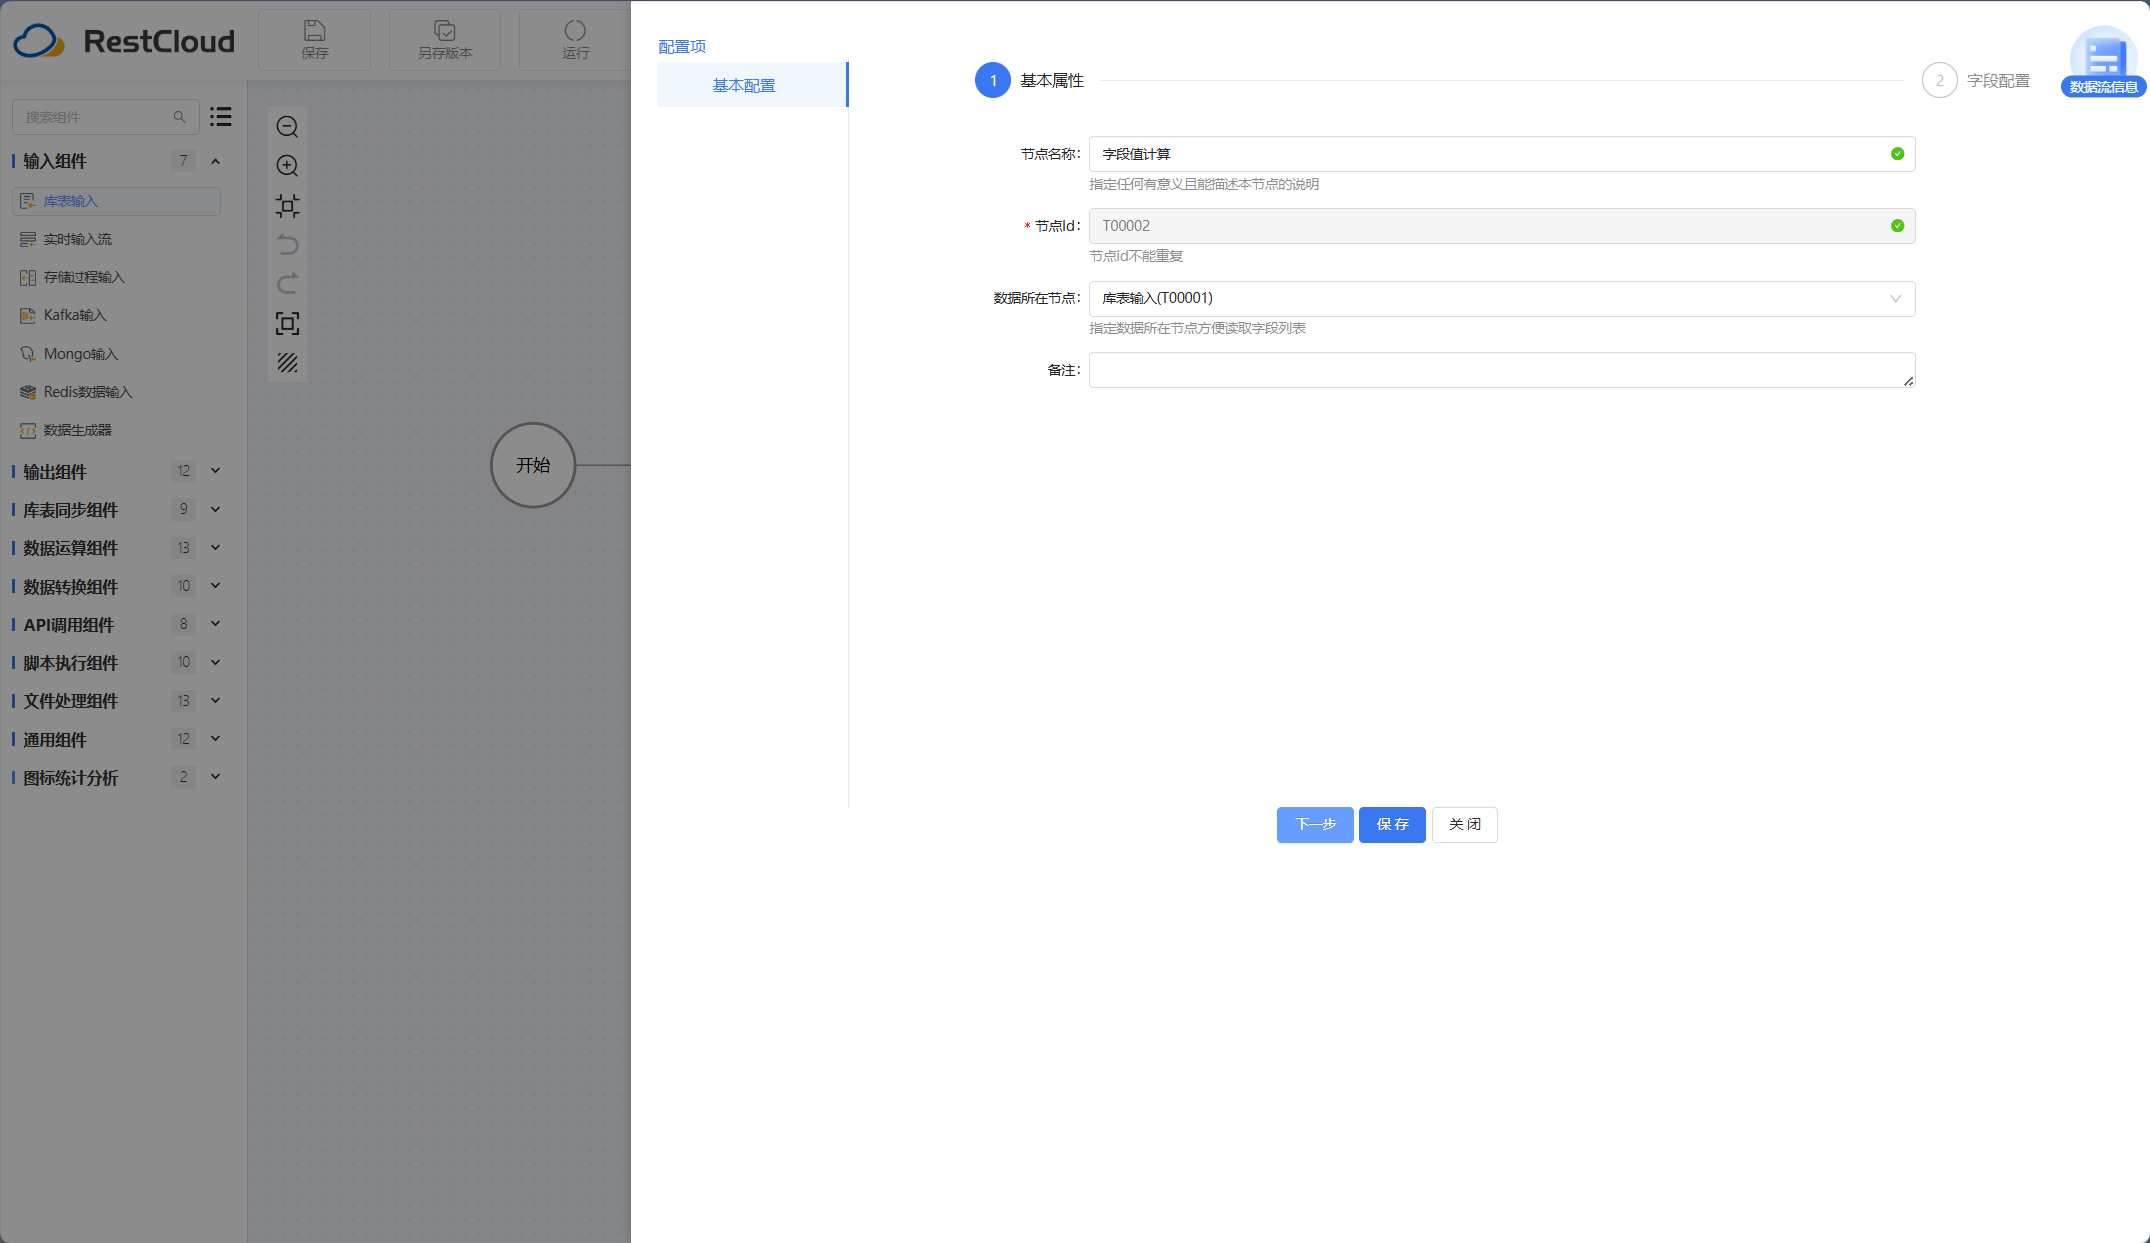Click the 下一步 button

[x=1315, y=825]
